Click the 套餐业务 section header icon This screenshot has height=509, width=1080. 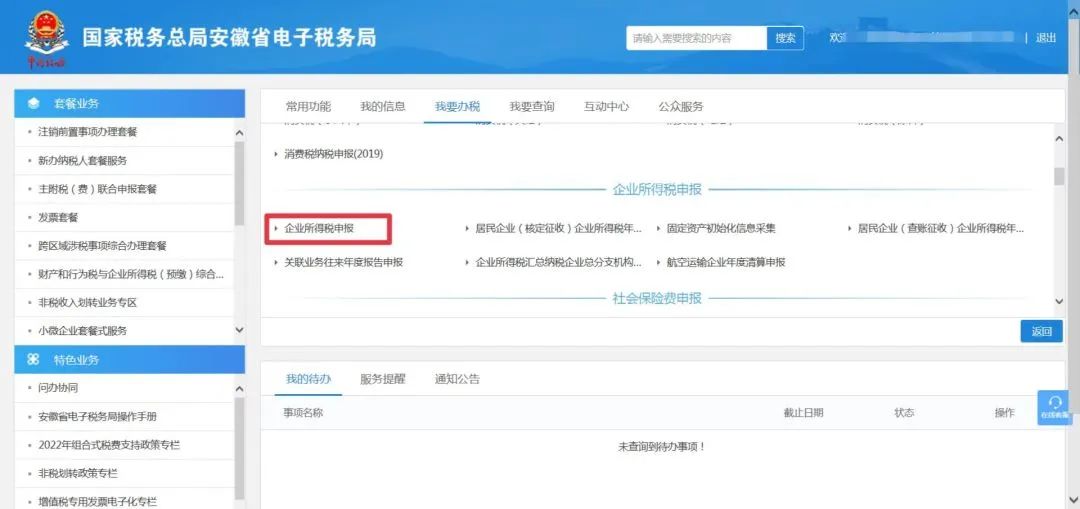click(34, 103)
